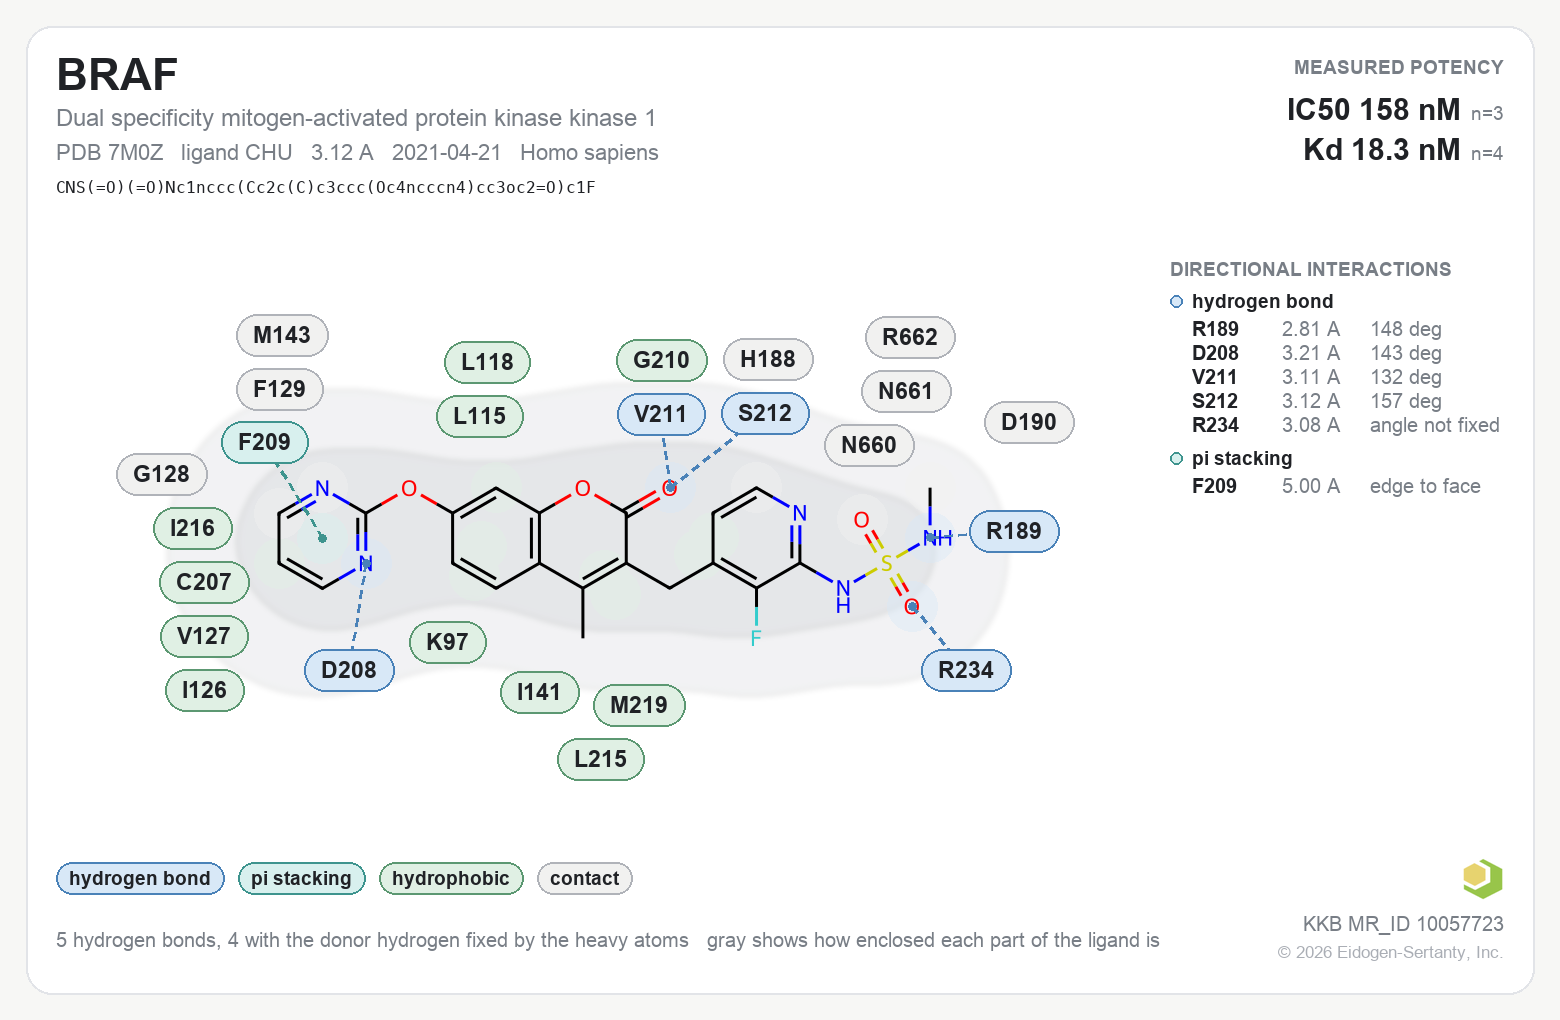Click the F209 pi stacking residue

tap(265, 442)
